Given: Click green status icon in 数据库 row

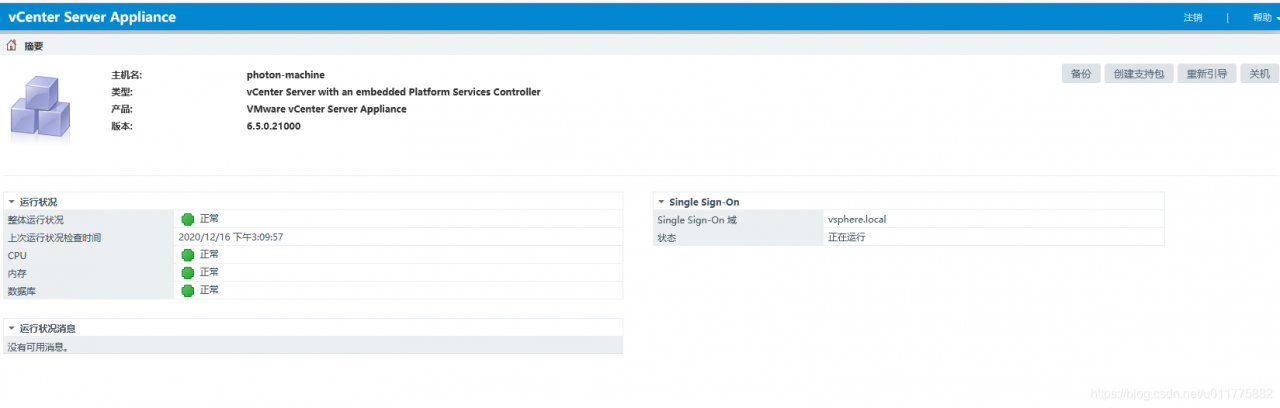Looking at the screenshot, I should pyautogui.click(x=187, y=290).
